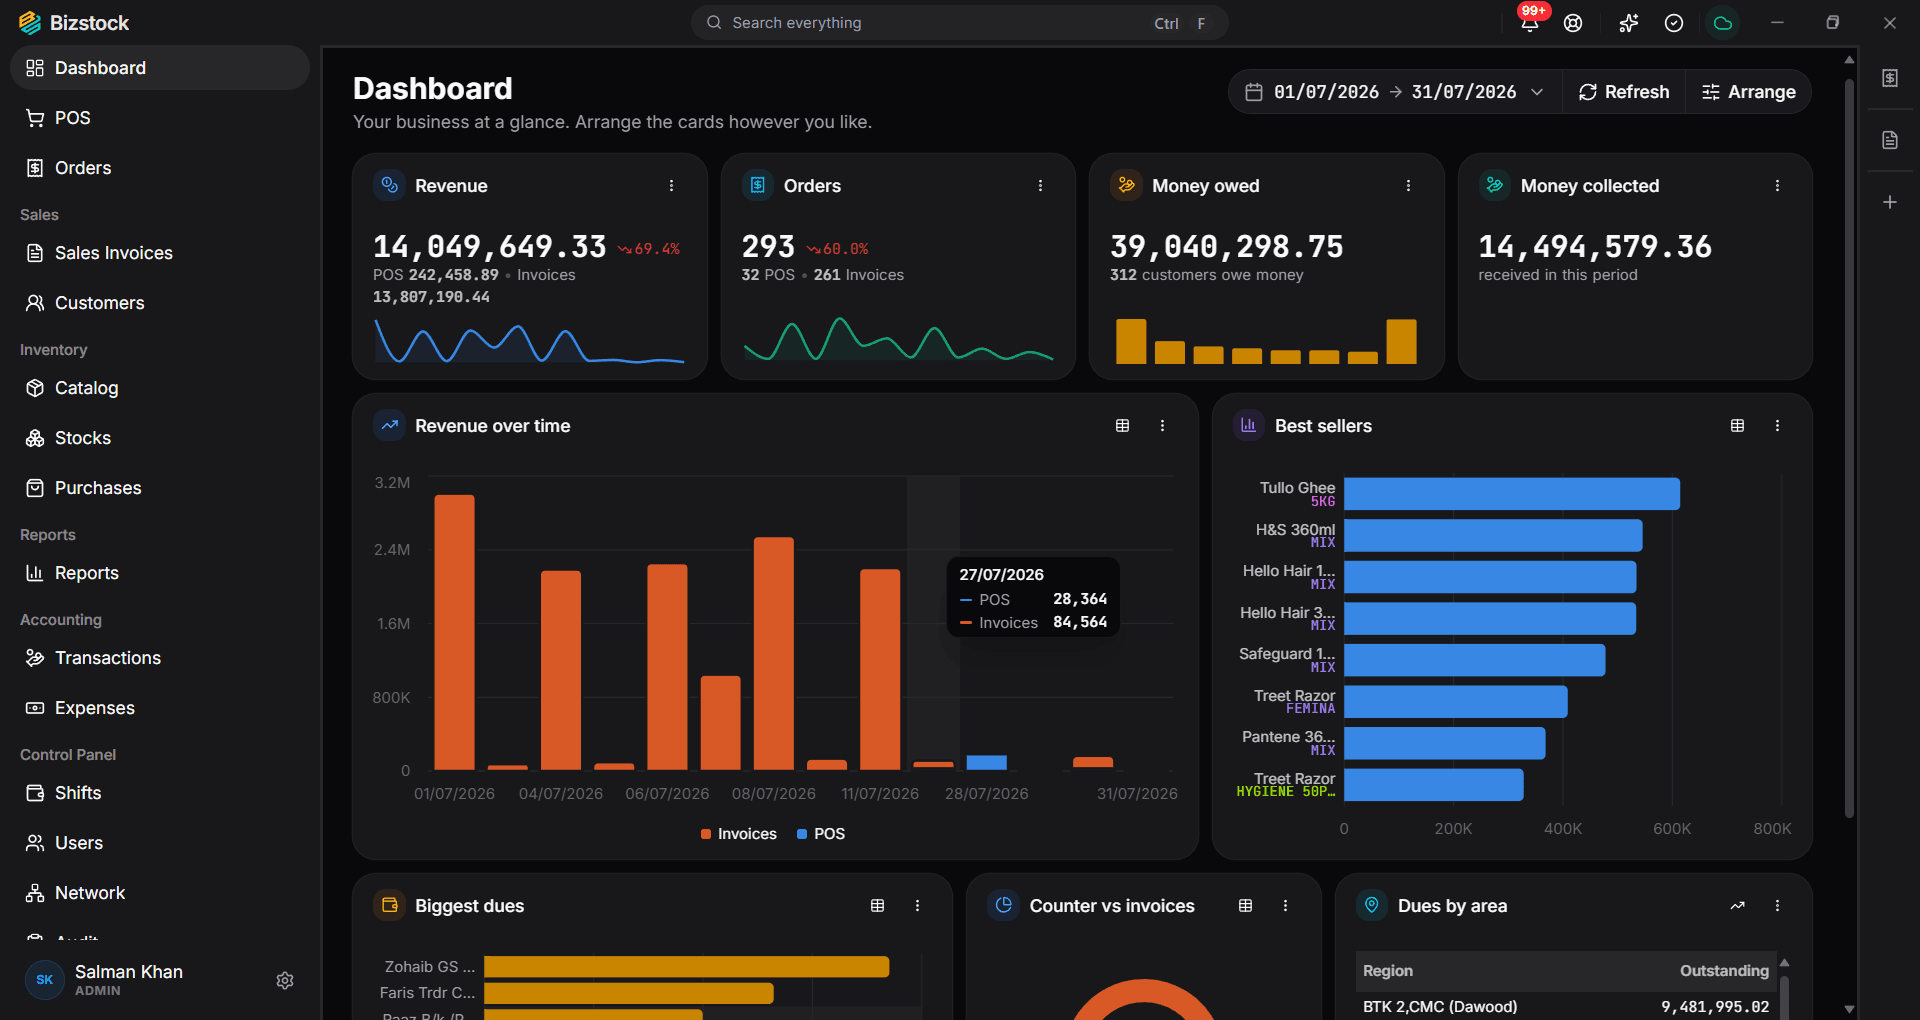Screen dimensions: 1920x1020
Task: Click the Treet Razor FEMINA bar
Action: (x=1455, y=701)
